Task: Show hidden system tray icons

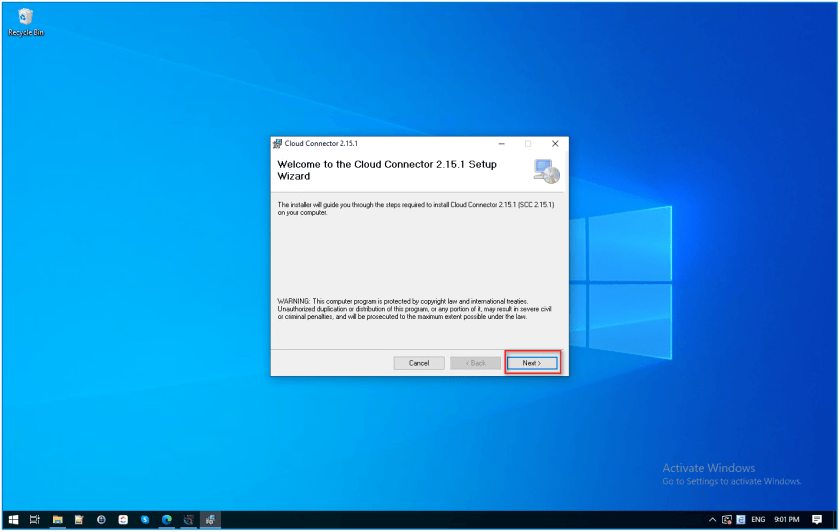Action: (712, 519)
